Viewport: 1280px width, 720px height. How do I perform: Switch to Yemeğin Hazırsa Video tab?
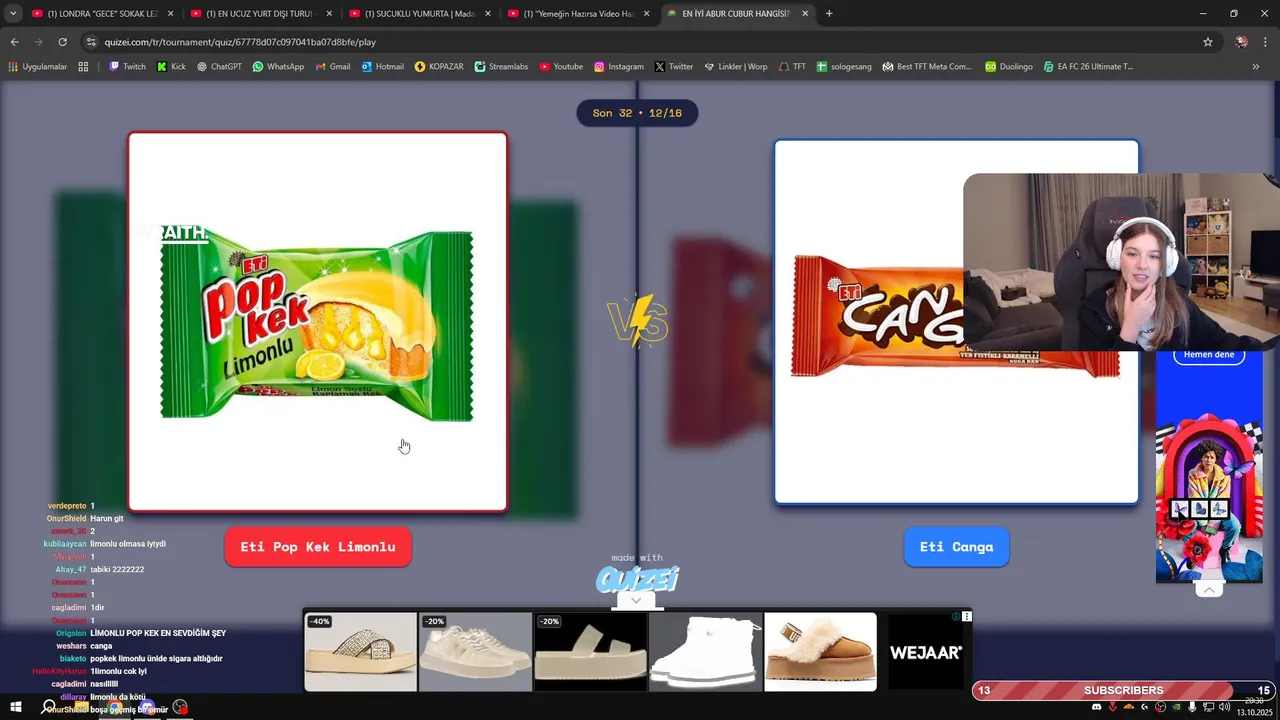[578, 14]
